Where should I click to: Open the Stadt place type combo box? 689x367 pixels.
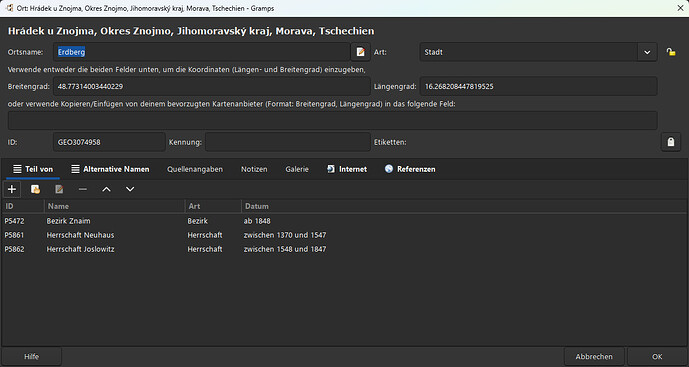point(538,52)
